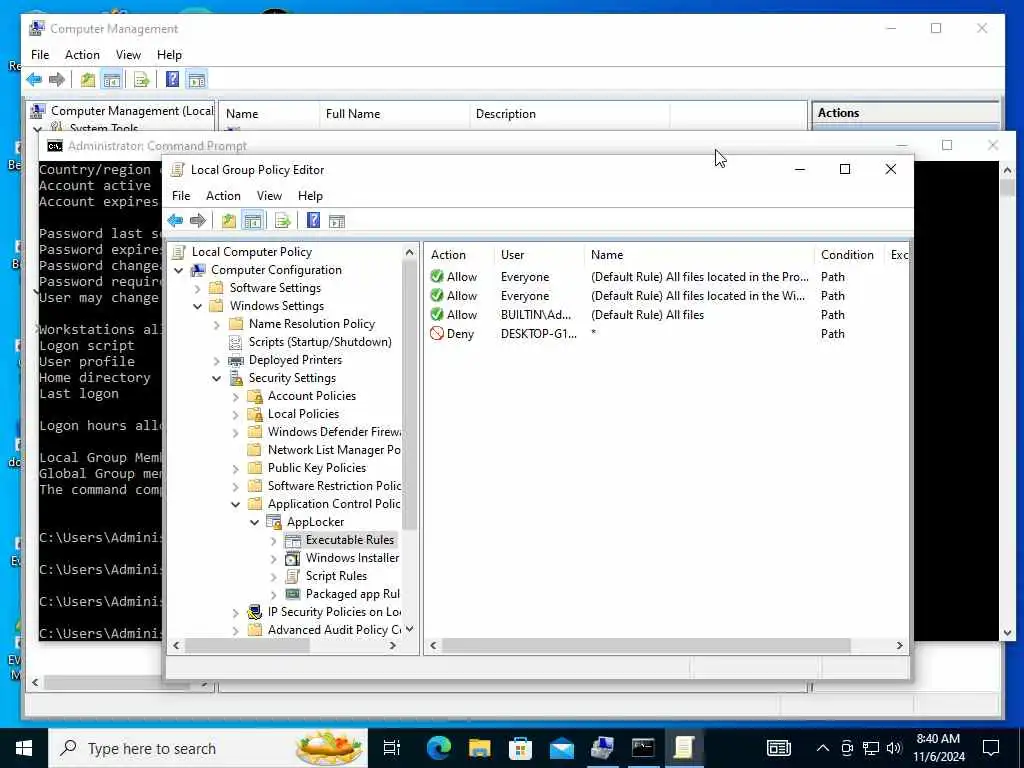The width and height of the screenshot is (1024, 768).
Task: Open Task View on taskbar
Action: (392, 748)
